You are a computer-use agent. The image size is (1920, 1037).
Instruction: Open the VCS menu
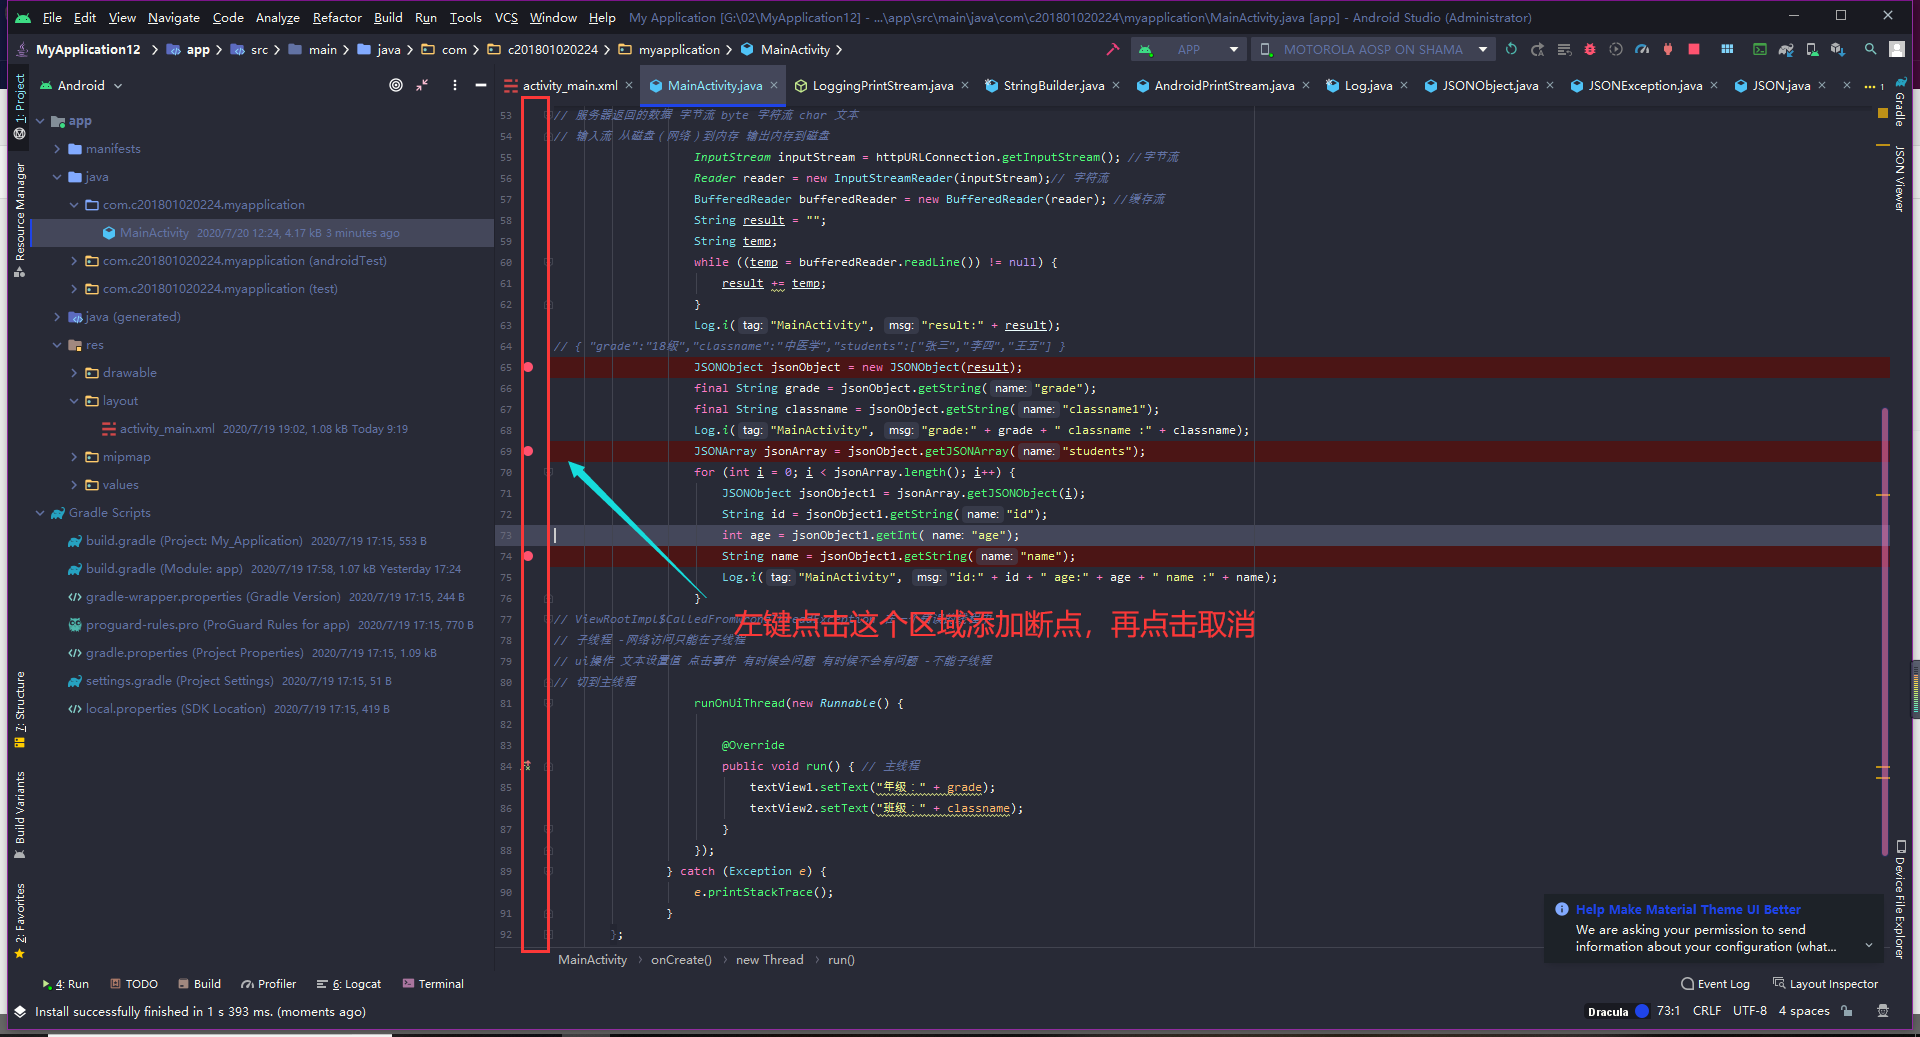(x=506, y=17)
